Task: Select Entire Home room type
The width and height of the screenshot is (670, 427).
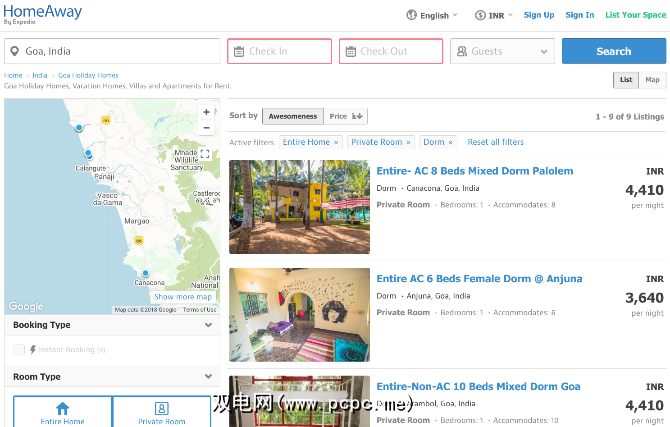Action: (x=62, y=412)
